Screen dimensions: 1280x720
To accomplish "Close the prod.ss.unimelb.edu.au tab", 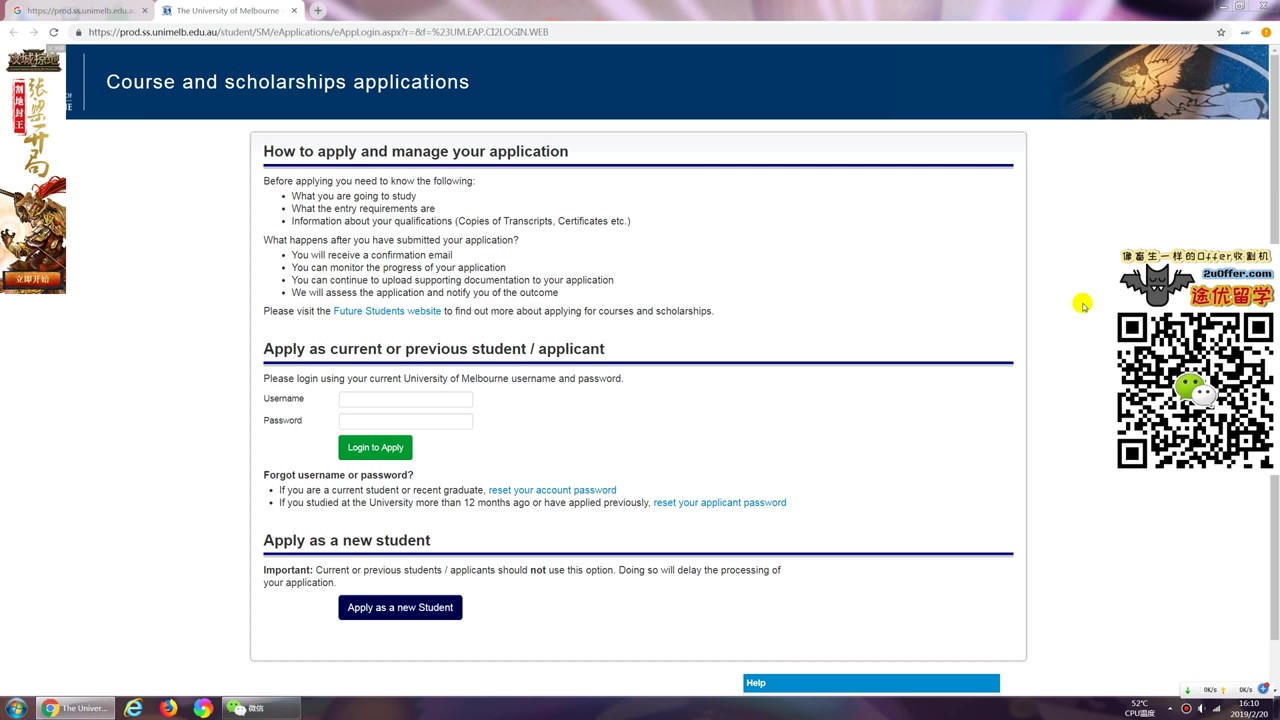I will tap(144, 11).
